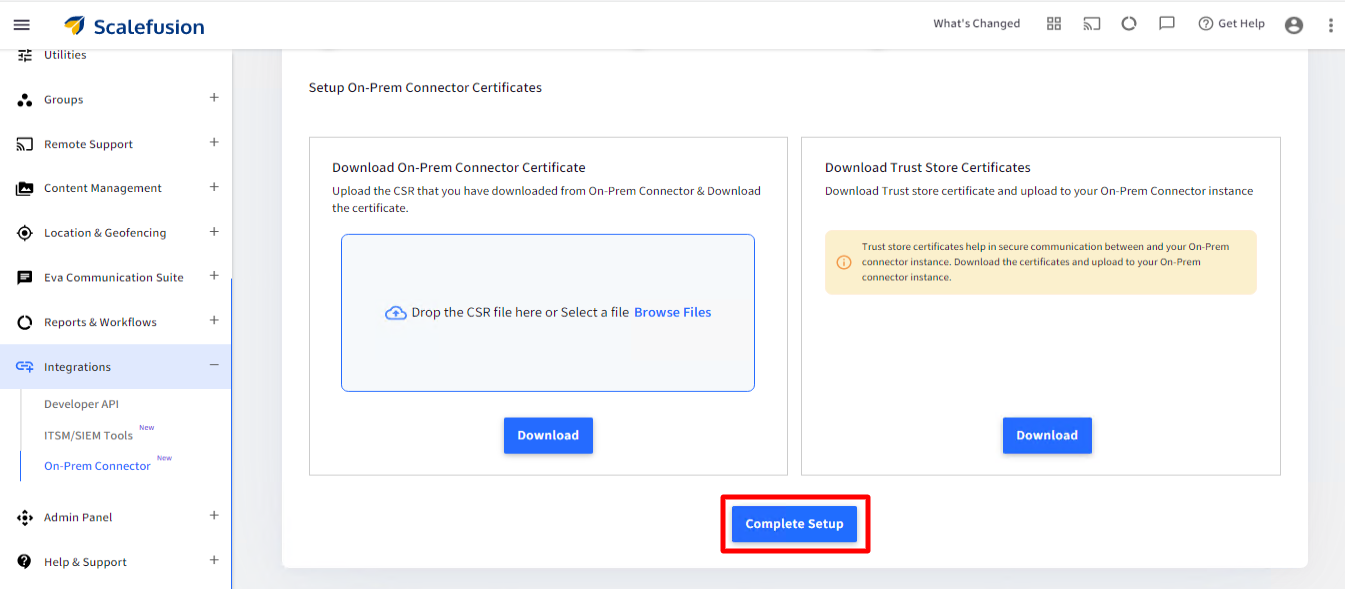This screenshot has width=1345, height=589.
Task: Click the Integrations link icon
Action: click(x=25, y=367)
